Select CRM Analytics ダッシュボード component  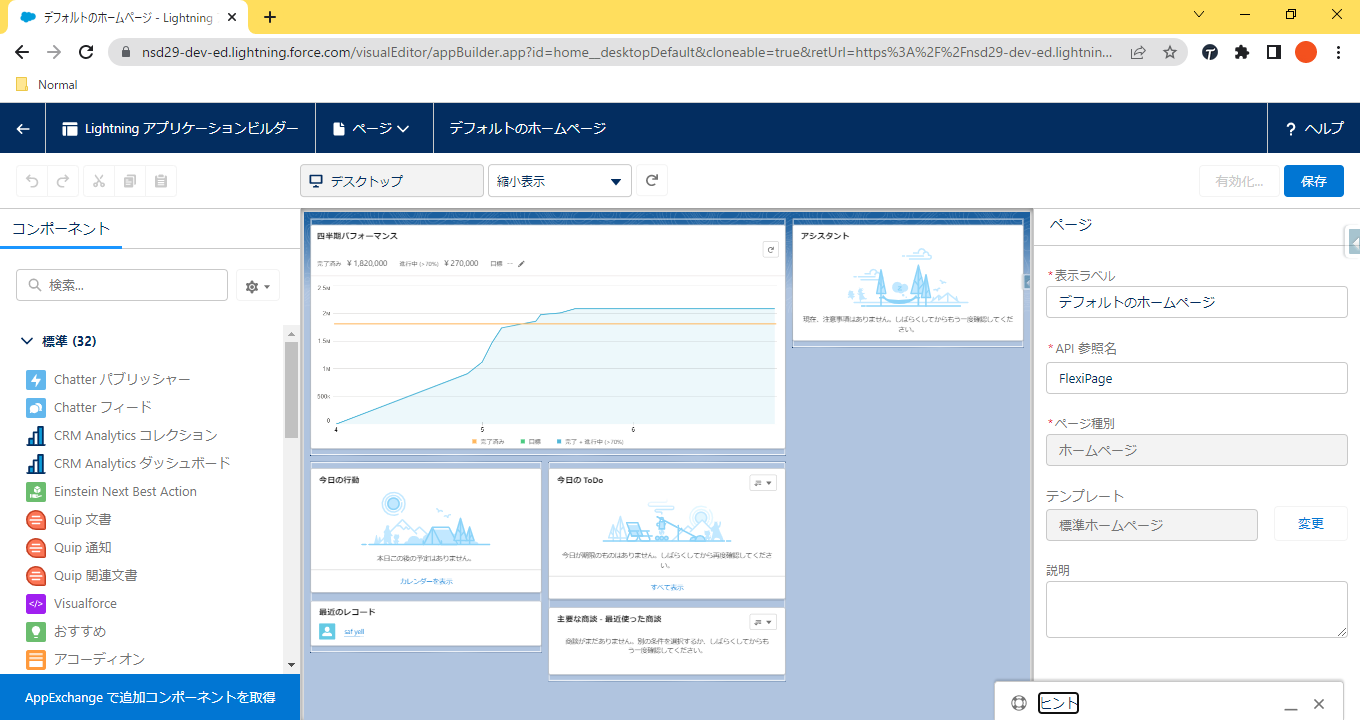[128, 464]
